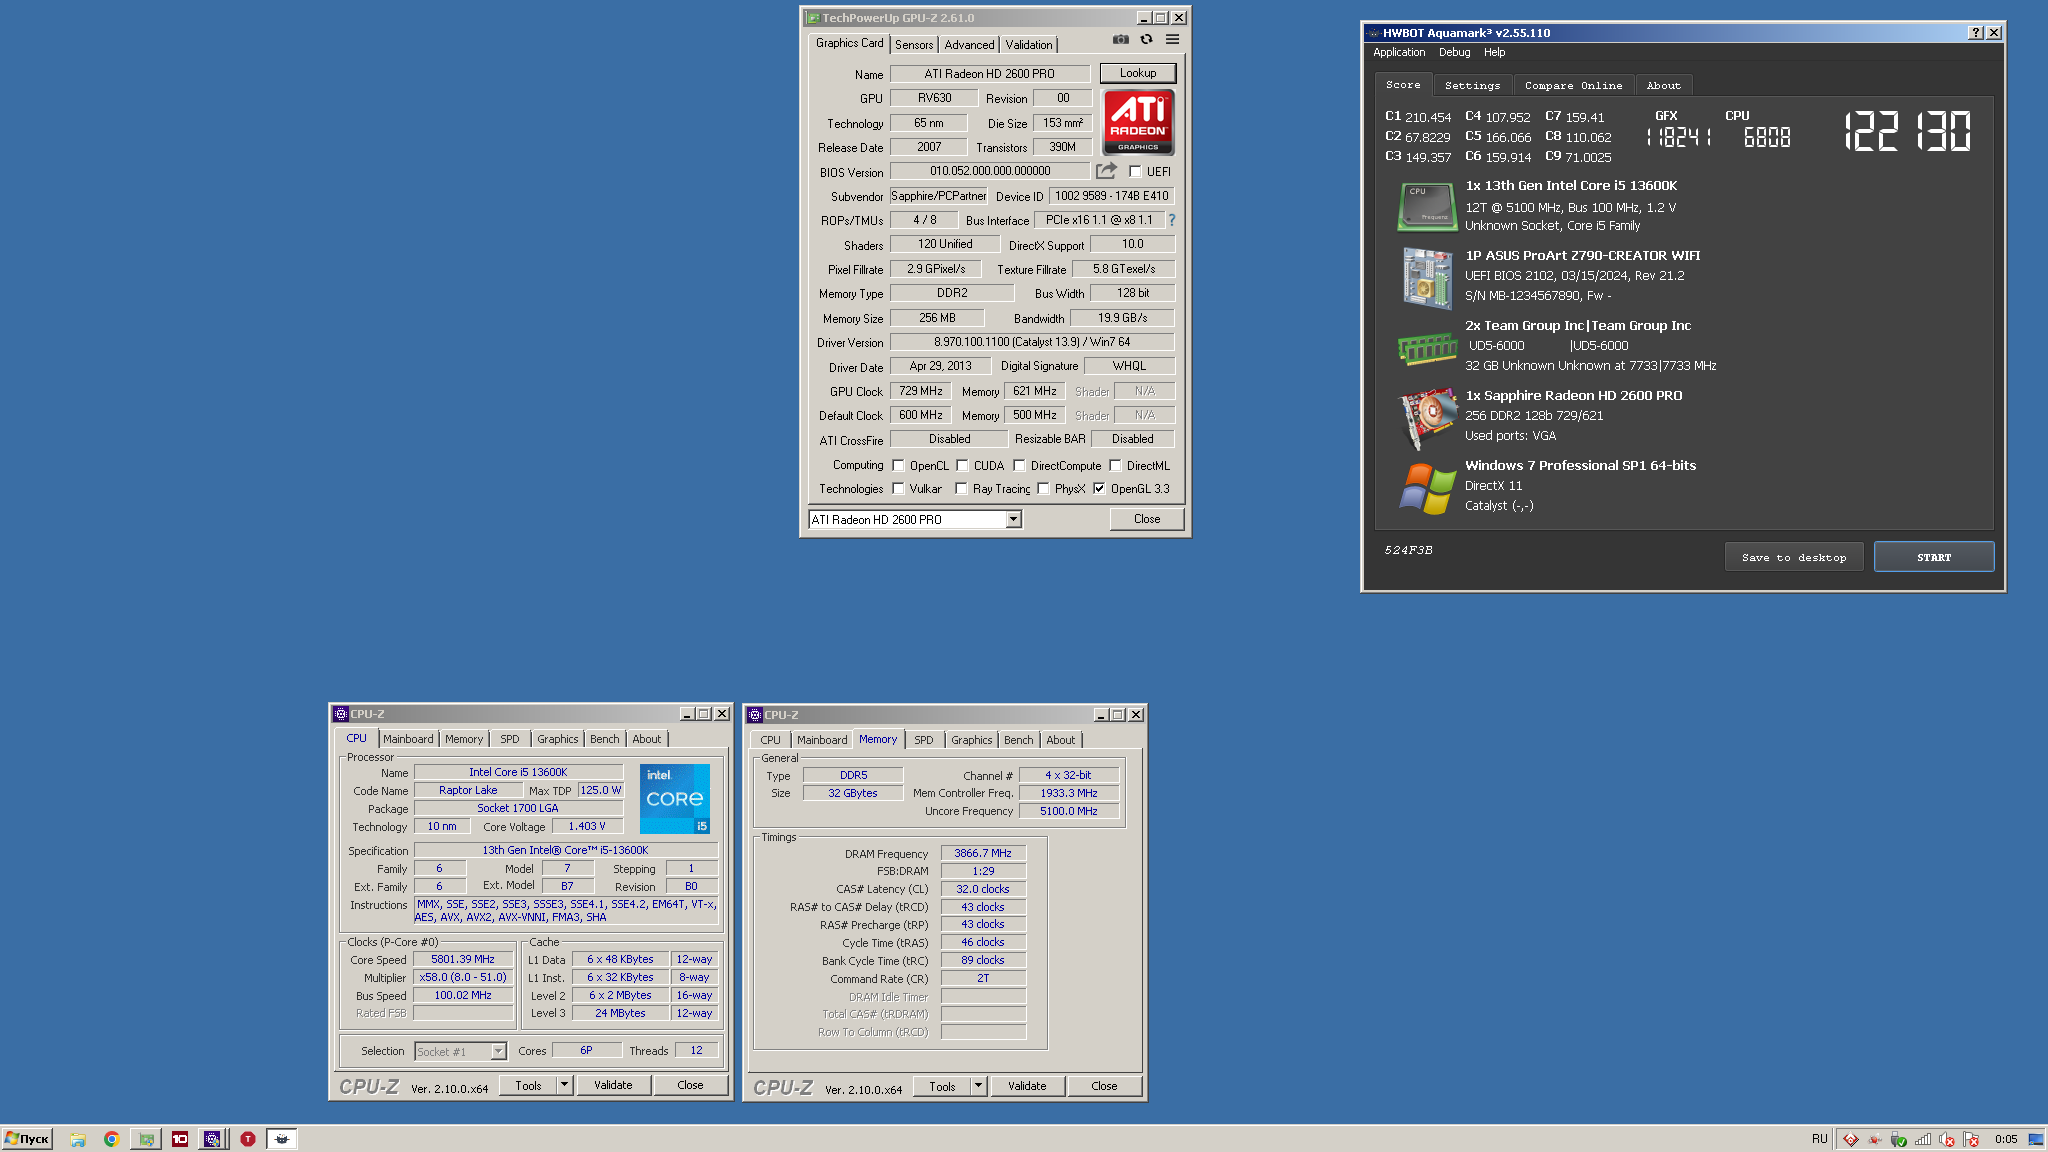The height and width of the screenshot is (1152, 2048).
Task: Toggle the CUDA checkbox
Action: (x=962, y=466)
